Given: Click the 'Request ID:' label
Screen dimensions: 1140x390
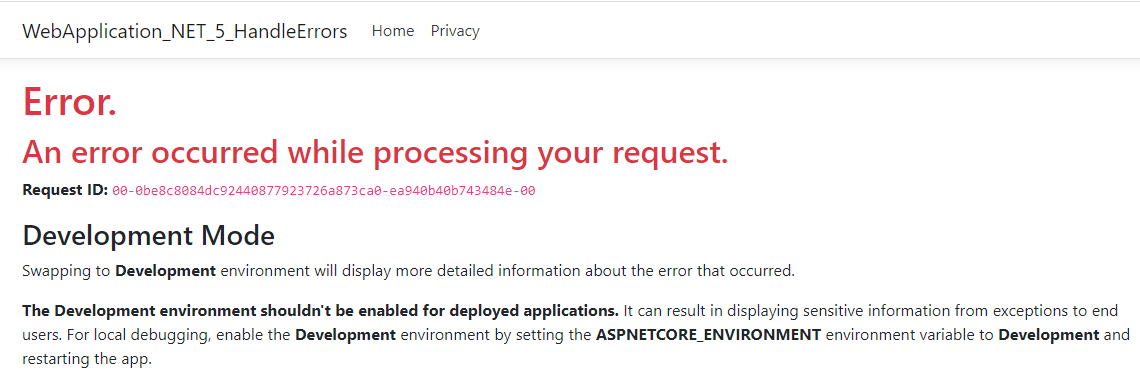Looking at the screenshot, I should point(65,191).
